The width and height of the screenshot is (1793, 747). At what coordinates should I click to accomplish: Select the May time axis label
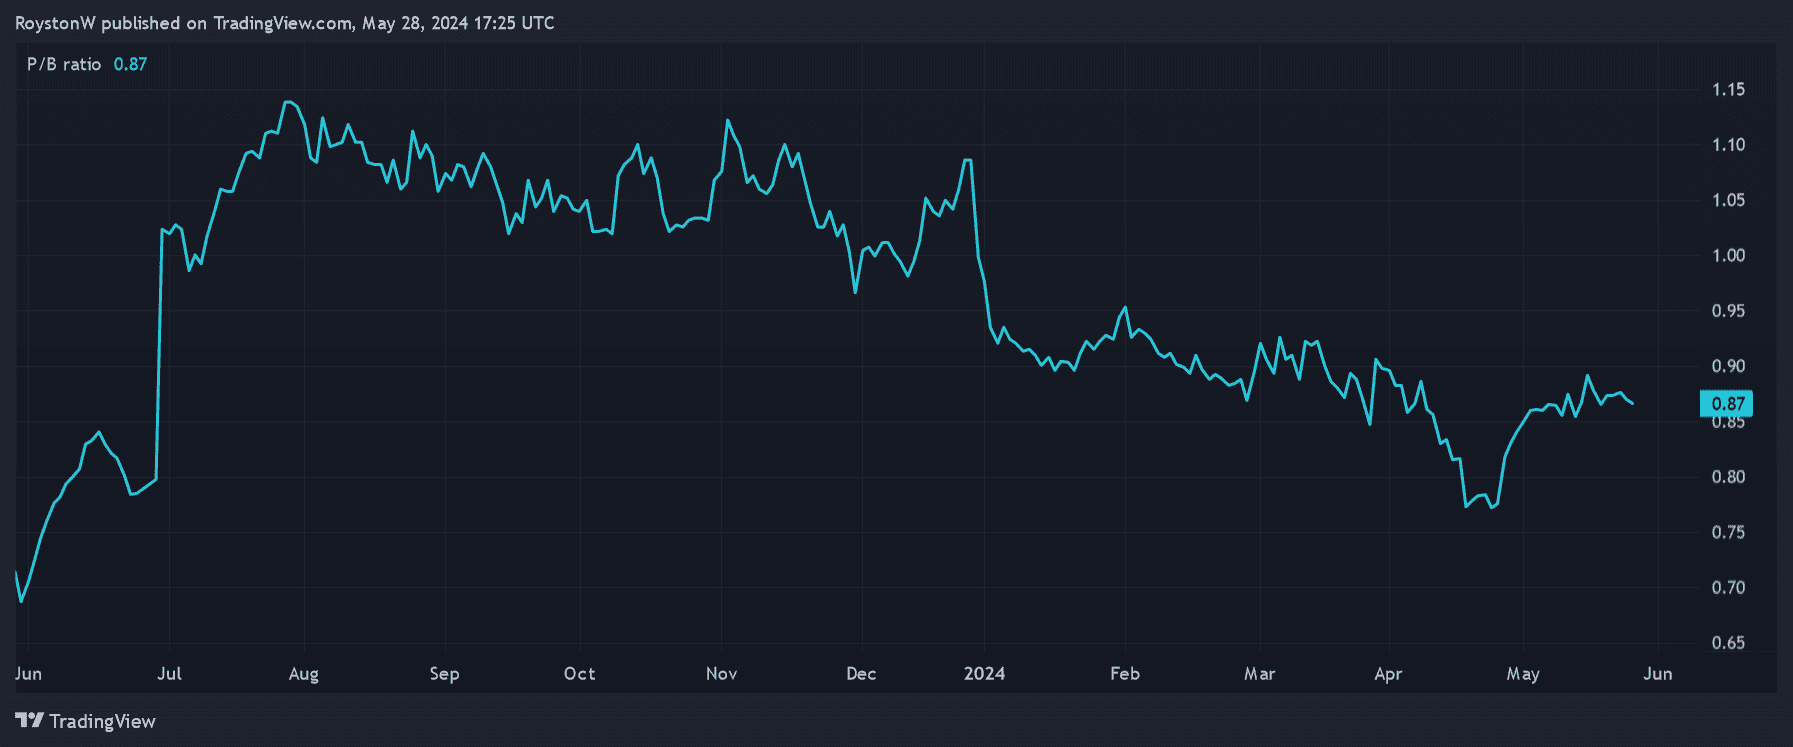pos(1523,673)
